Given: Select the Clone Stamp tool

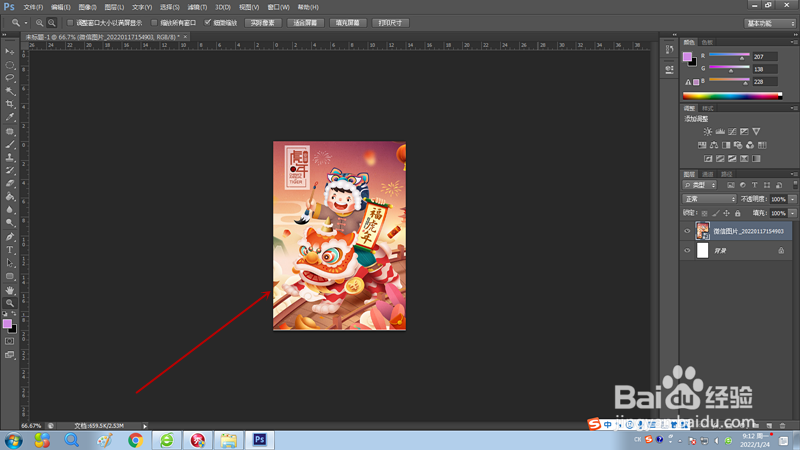Looking at the screenshot, I should click(x=10, y=158).
